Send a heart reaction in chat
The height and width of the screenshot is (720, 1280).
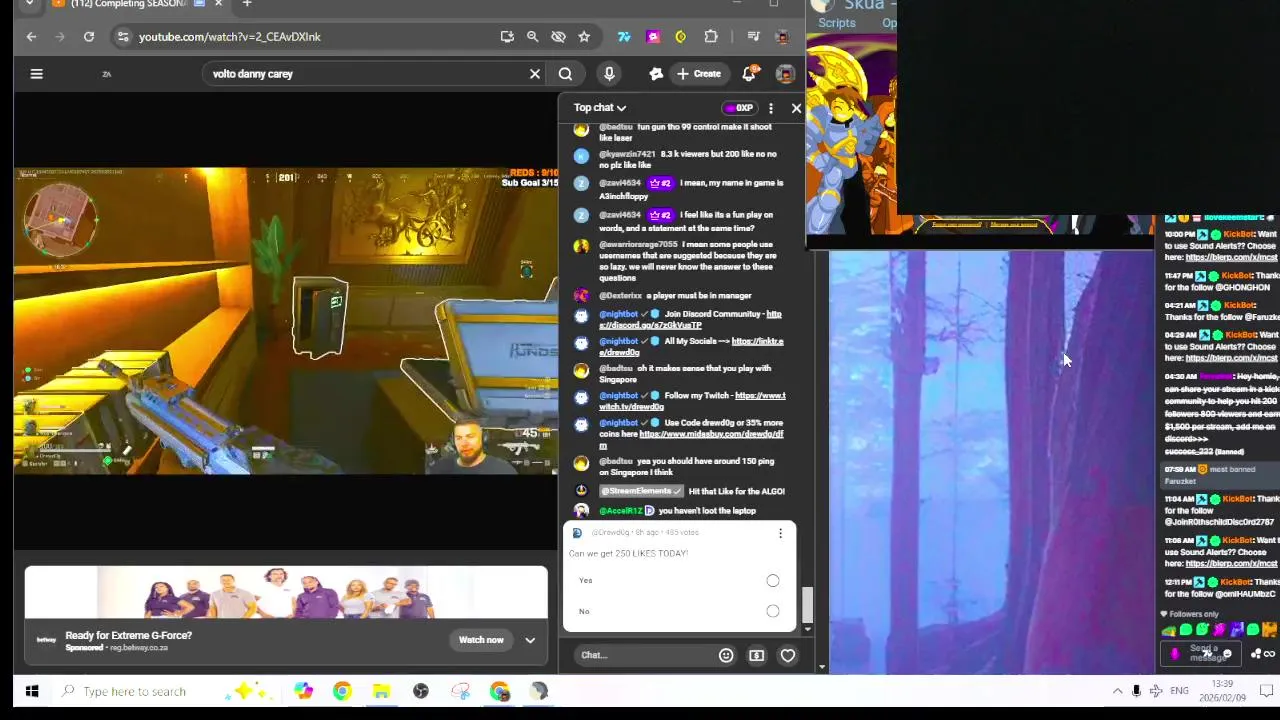point(788,656)
